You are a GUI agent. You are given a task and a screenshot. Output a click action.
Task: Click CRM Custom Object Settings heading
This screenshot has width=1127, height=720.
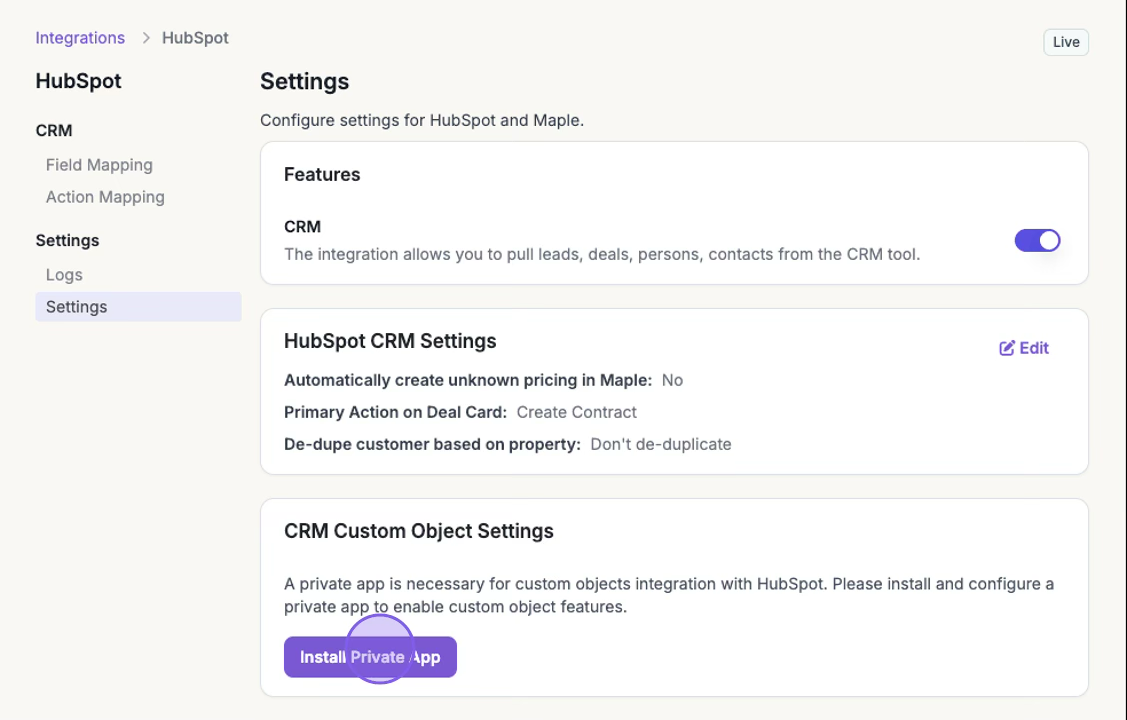pyautogui.click(x=419, y=531)
